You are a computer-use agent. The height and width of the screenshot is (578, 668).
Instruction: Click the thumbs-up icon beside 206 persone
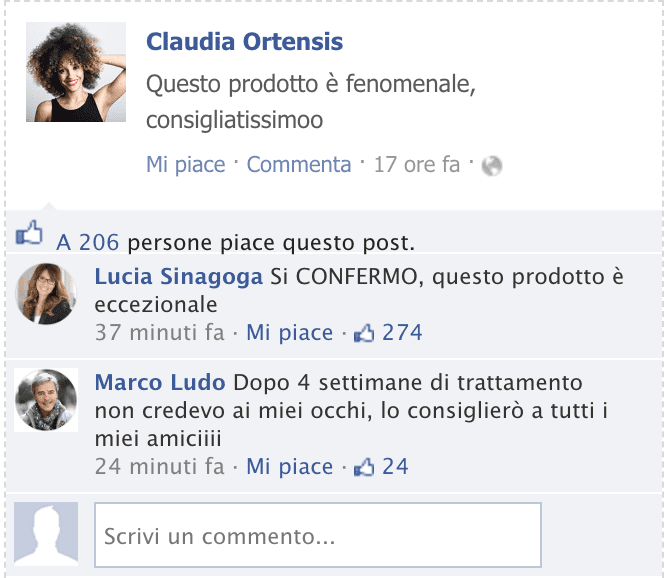(29, 233)
